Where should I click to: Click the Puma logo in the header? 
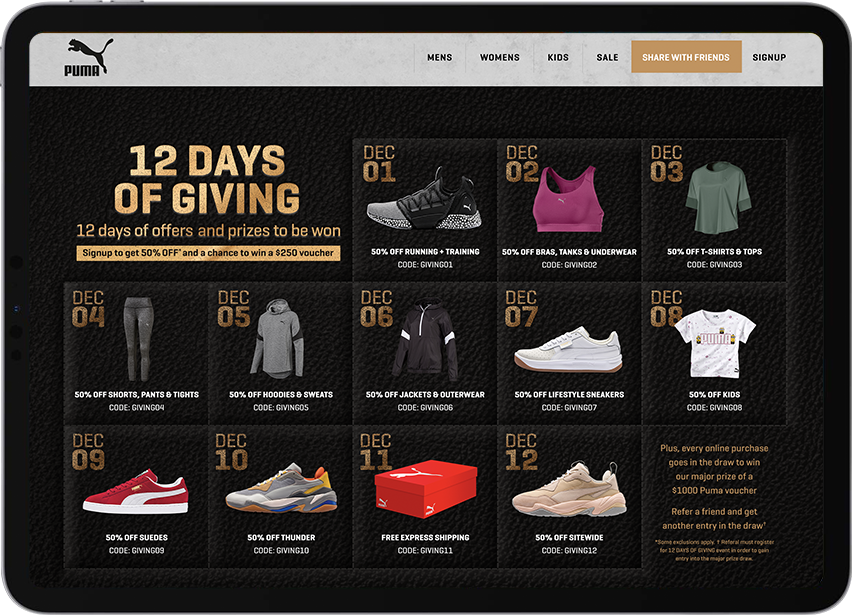click(88, 57)
